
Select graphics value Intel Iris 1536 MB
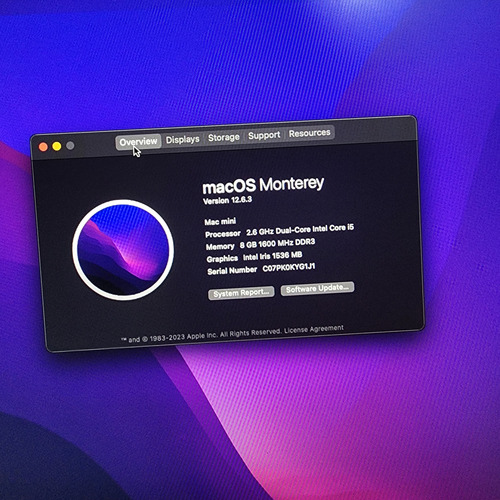(273, 256)
